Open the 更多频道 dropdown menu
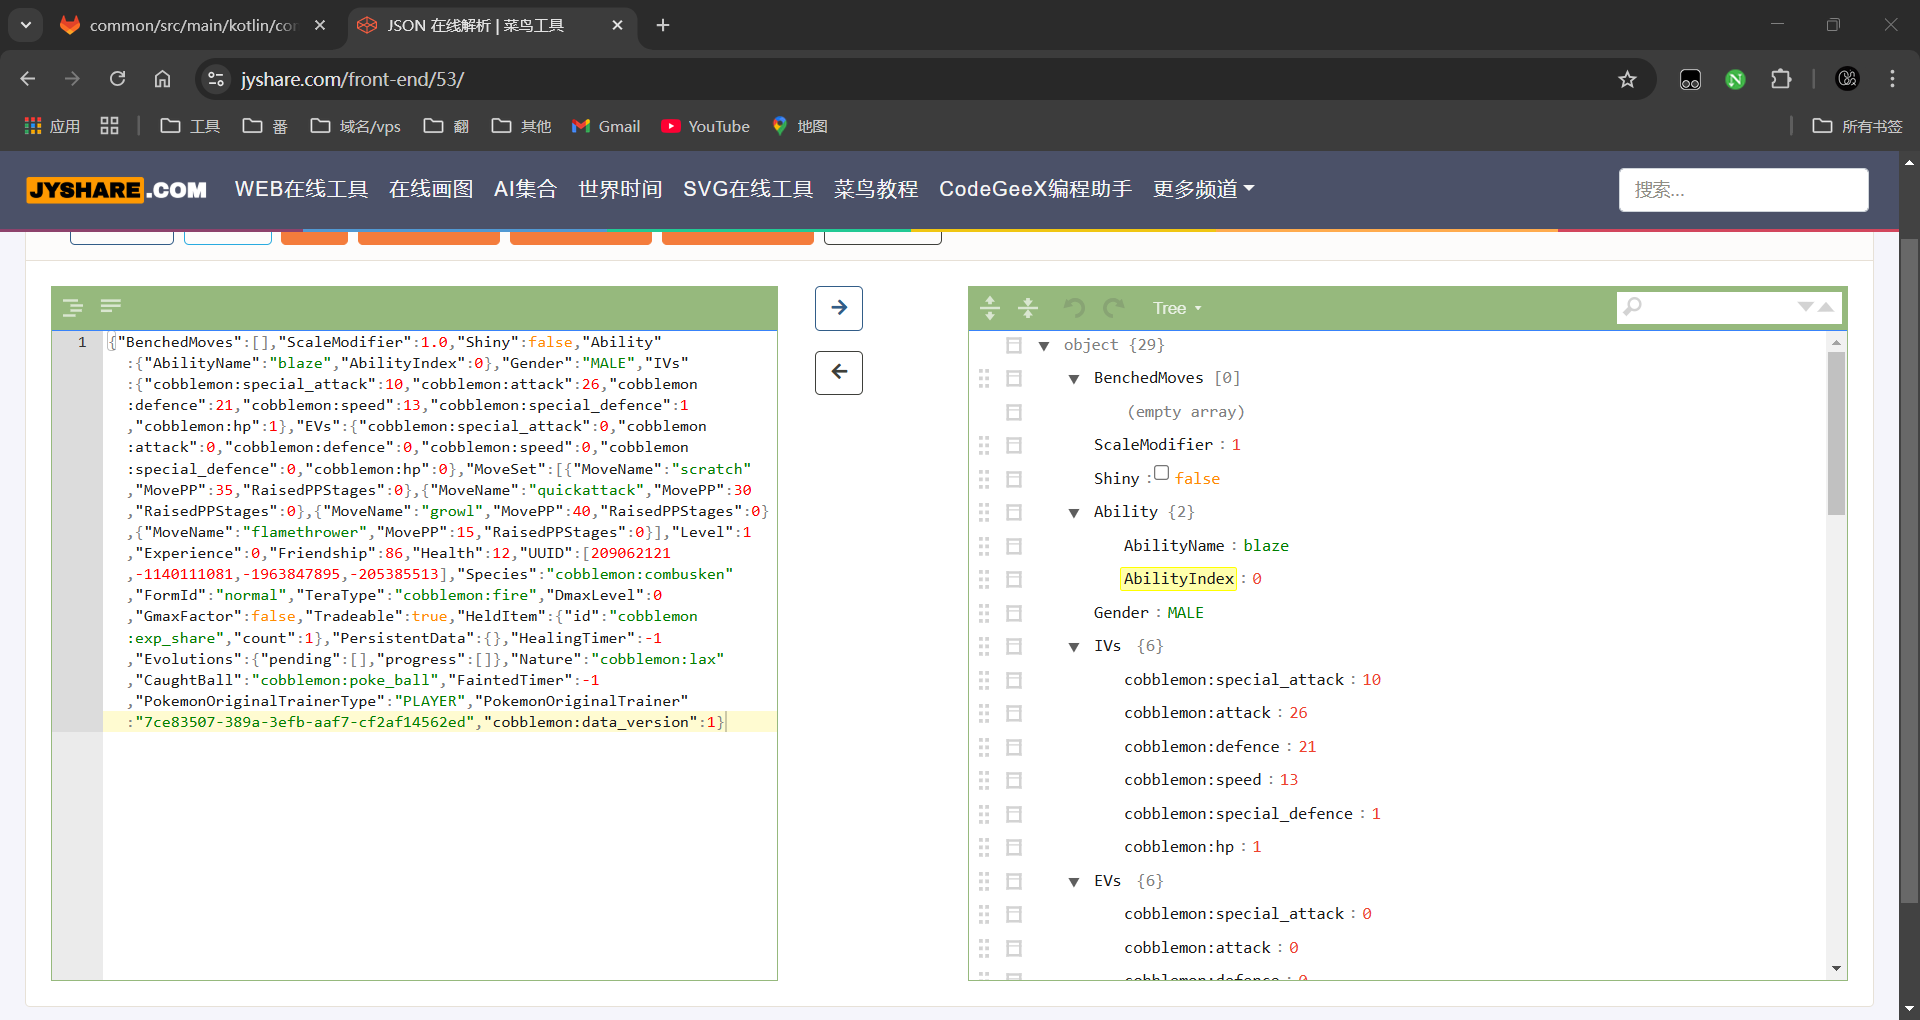 [1203, 189]
